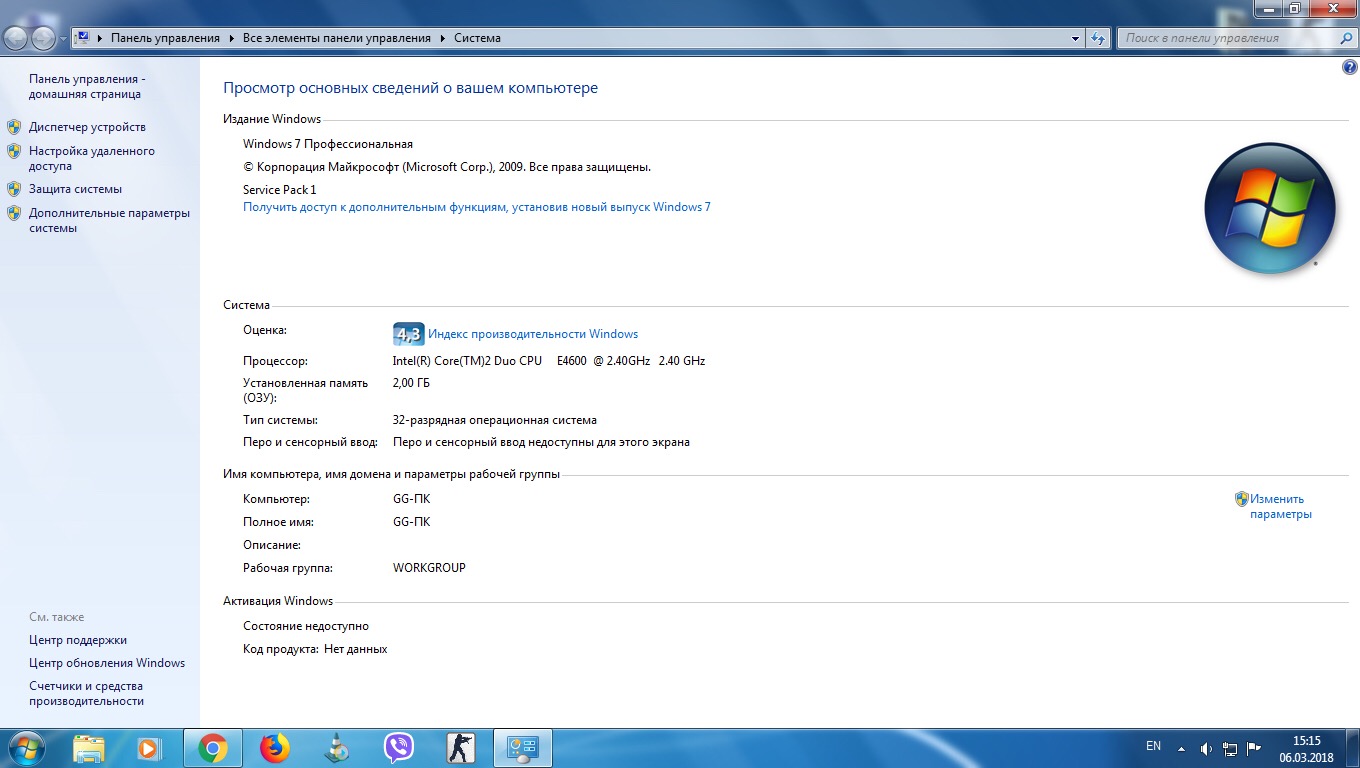
Task: Show hidden tray icons arrow
Action: 1183,748
